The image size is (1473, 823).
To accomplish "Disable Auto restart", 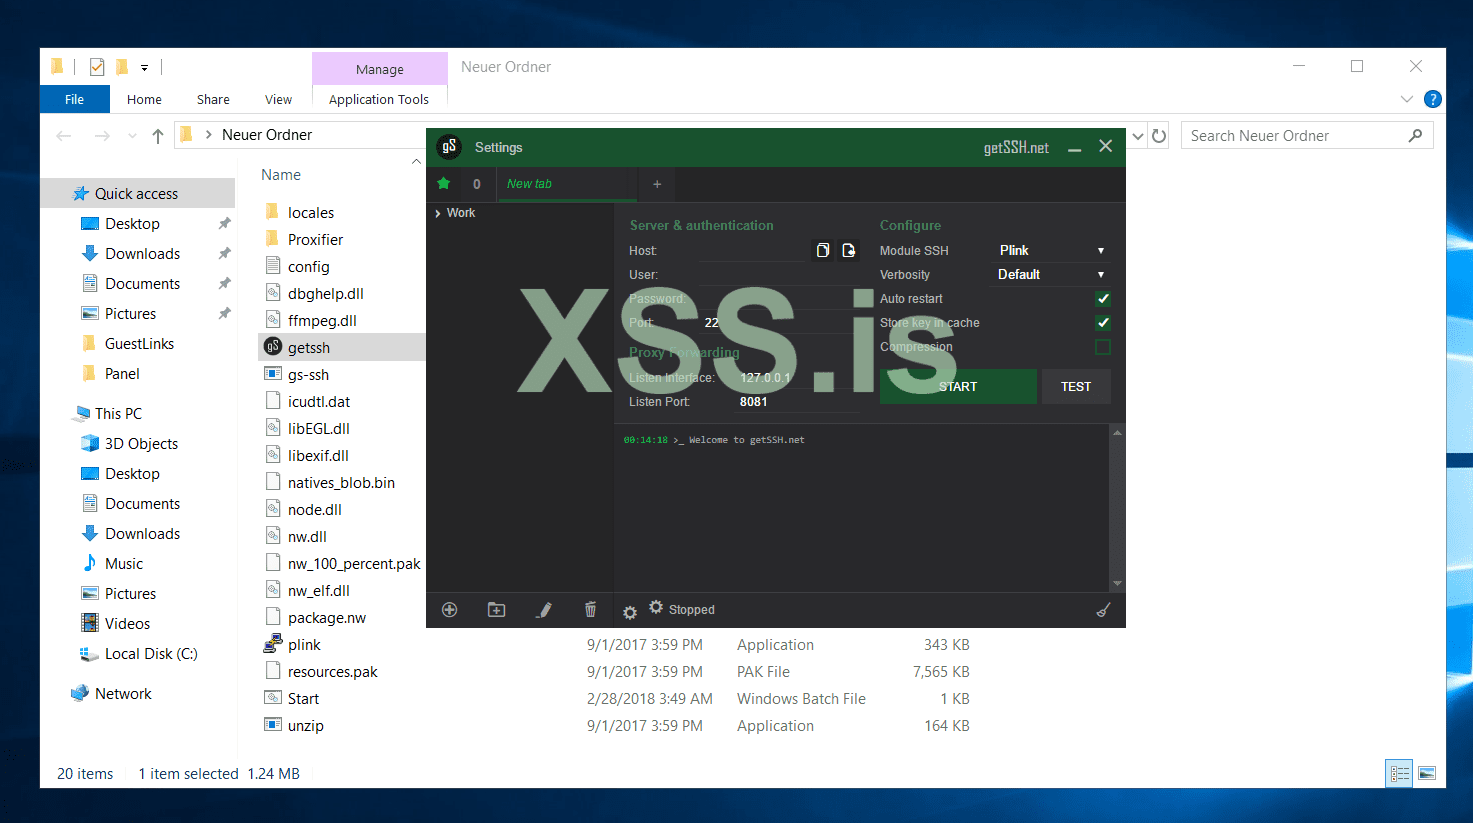I will pyautogui.click(x=1102, y=298).
